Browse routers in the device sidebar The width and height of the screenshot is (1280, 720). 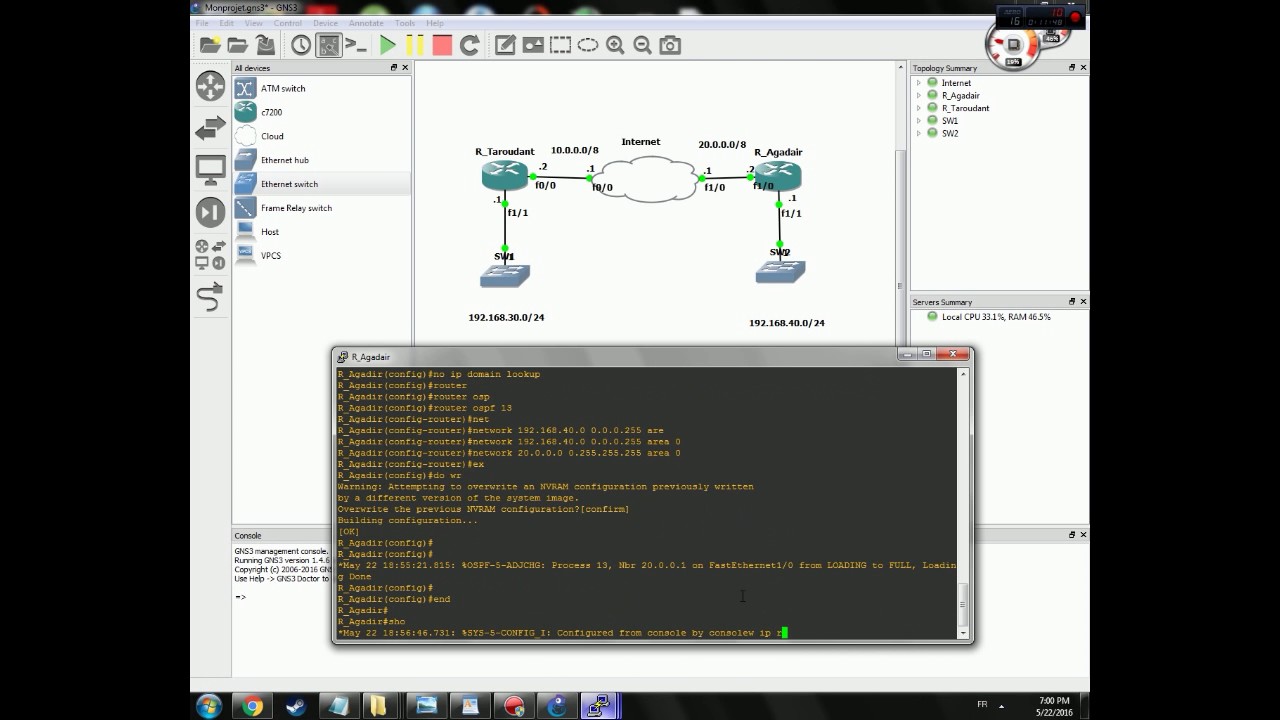tap(210, 86)
